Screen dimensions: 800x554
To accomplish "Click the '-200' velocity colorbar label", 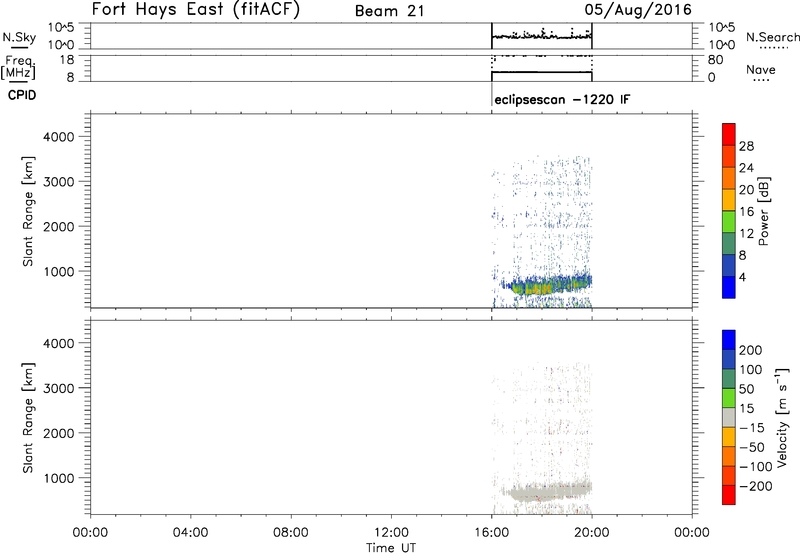I will 755,486.
